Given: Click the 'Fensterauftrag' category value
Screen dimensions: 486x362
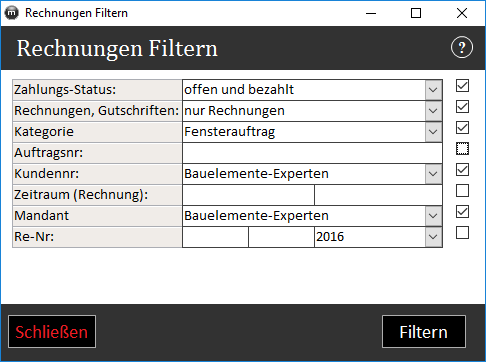Looking at the screenshot, I should tap(230, 132).
